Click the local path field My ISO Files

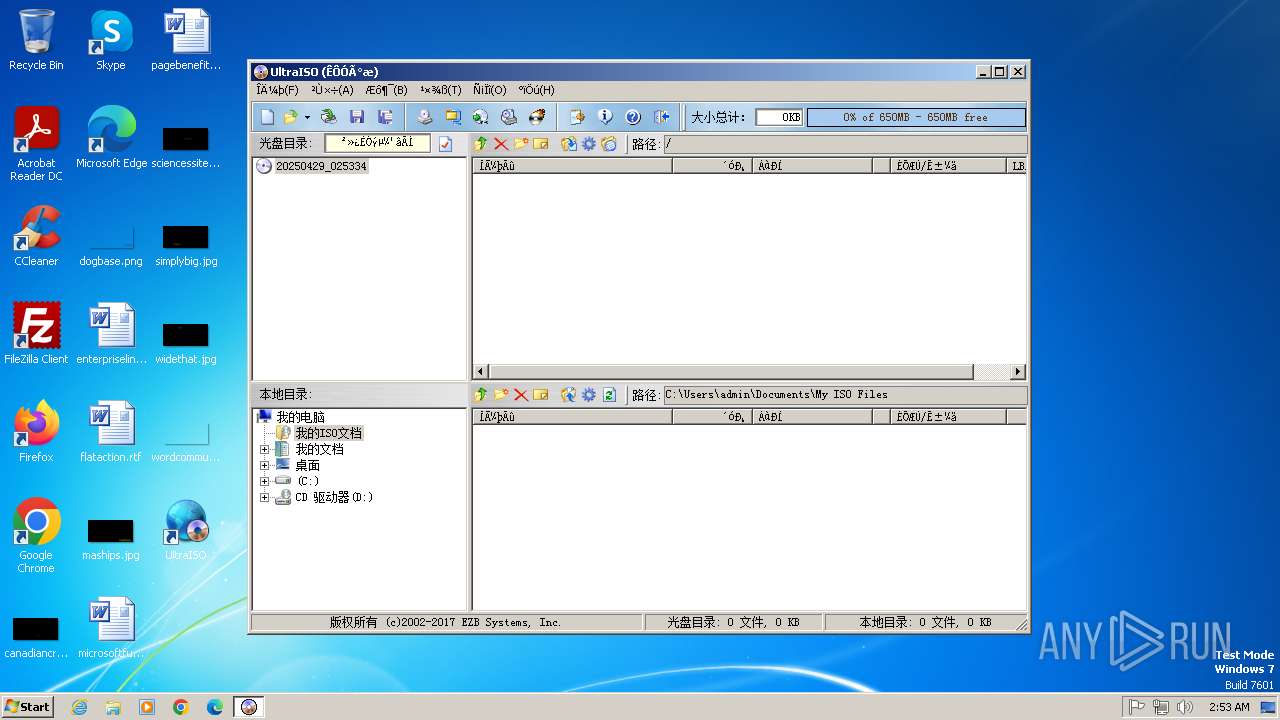pyautogui.click(x=845, y=395)
